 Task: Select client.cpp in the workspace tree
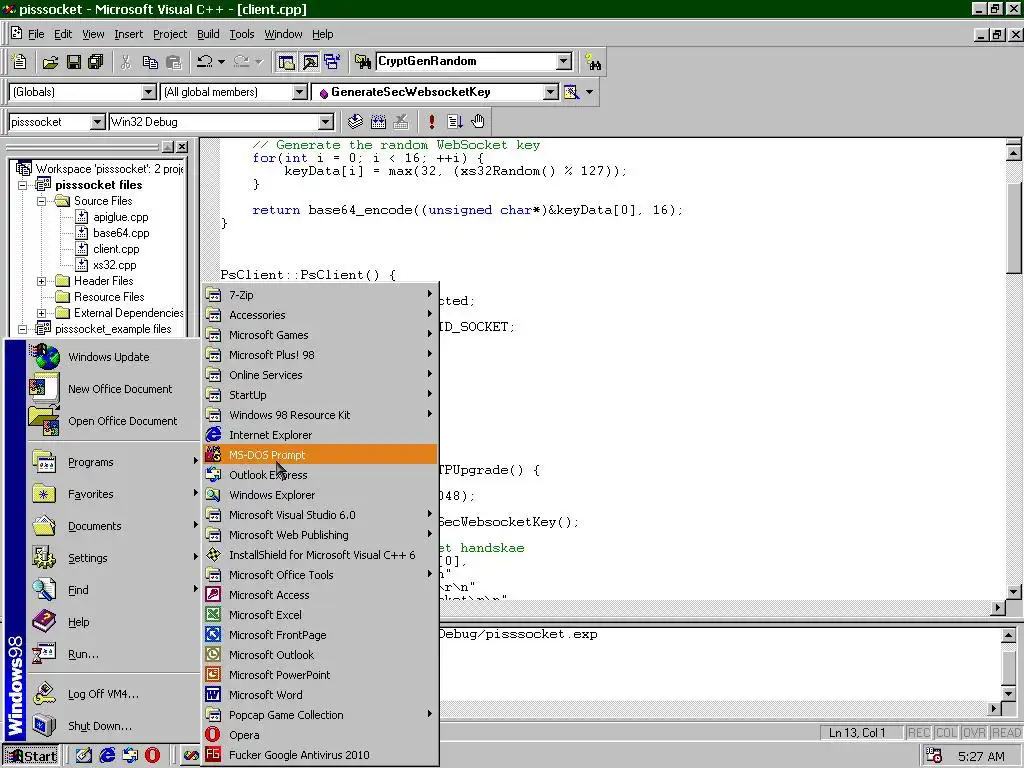pos(116,249)
